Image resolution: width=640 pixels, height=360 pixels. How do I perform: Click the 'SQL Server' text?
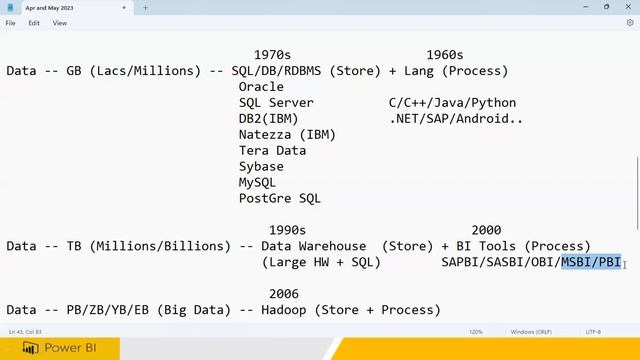coord(276,103)
